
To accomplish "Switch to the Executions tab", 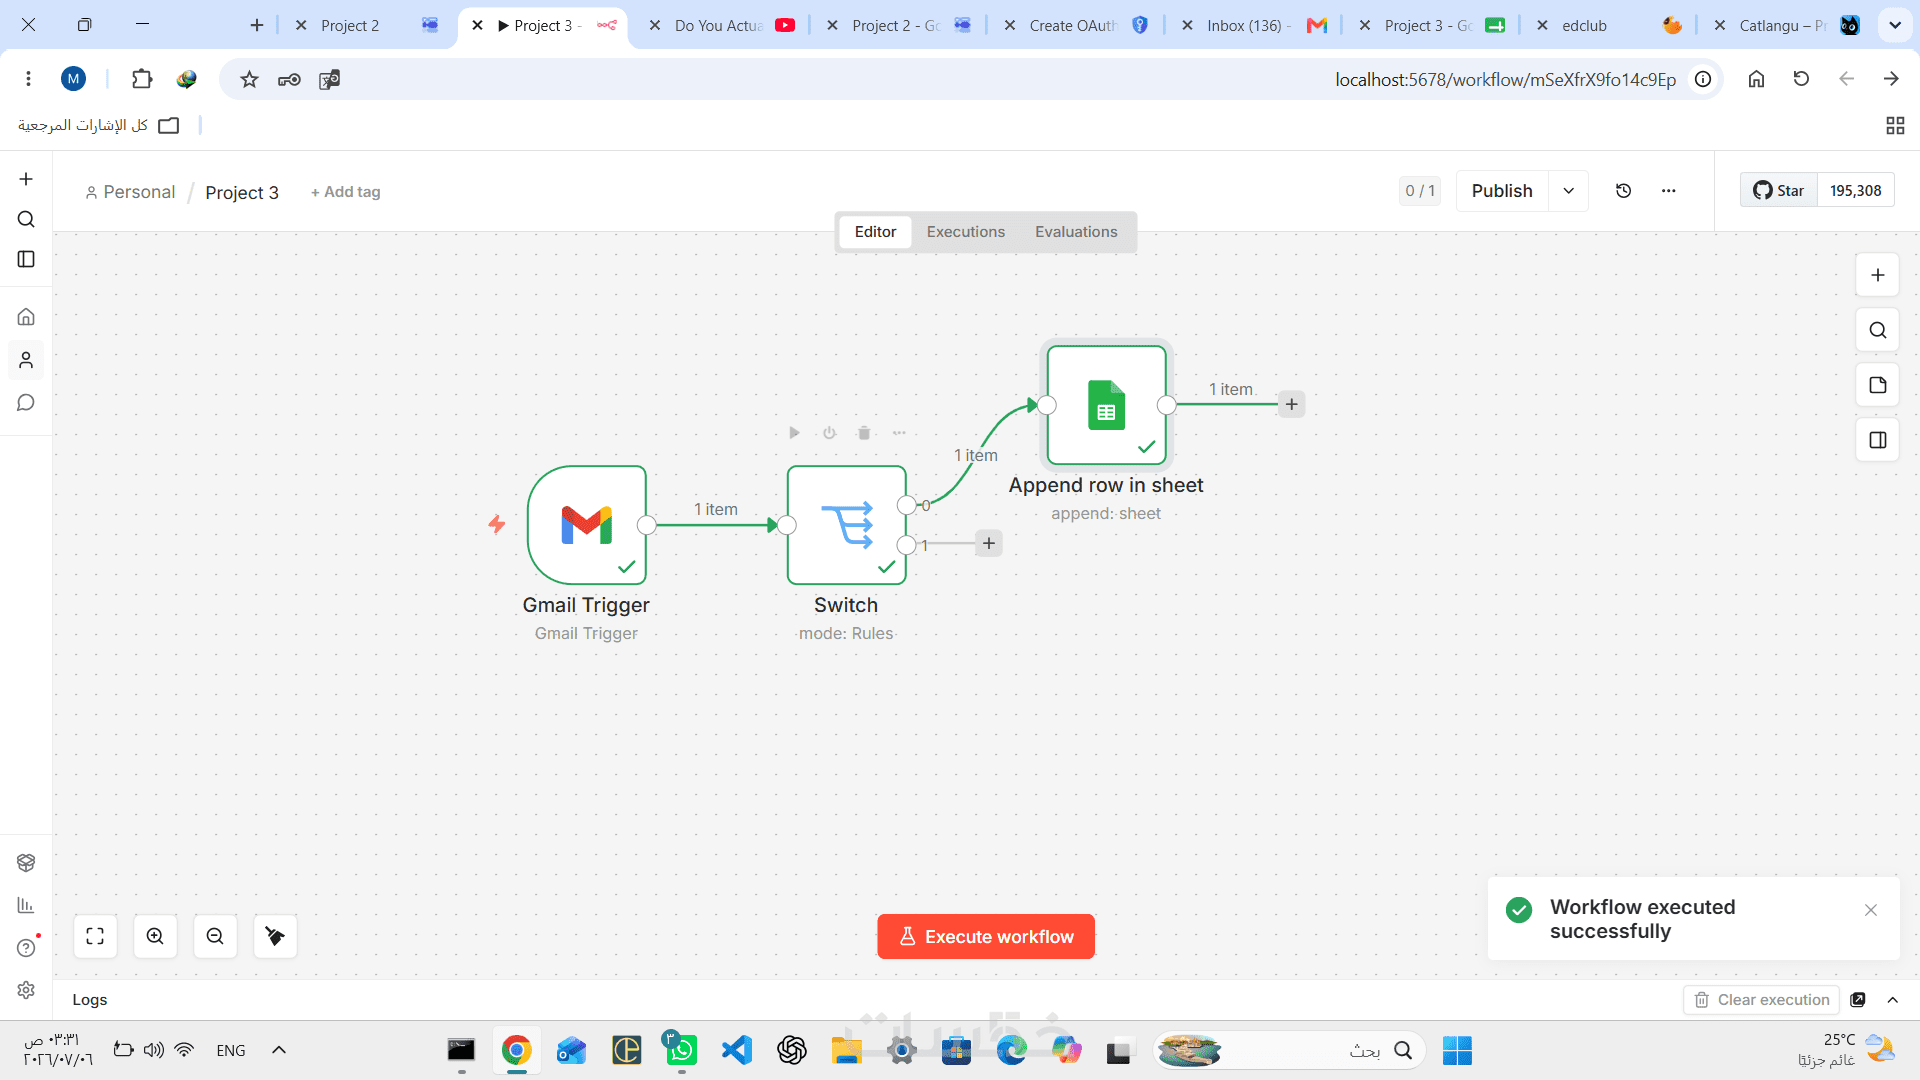I will pos(966,232).
